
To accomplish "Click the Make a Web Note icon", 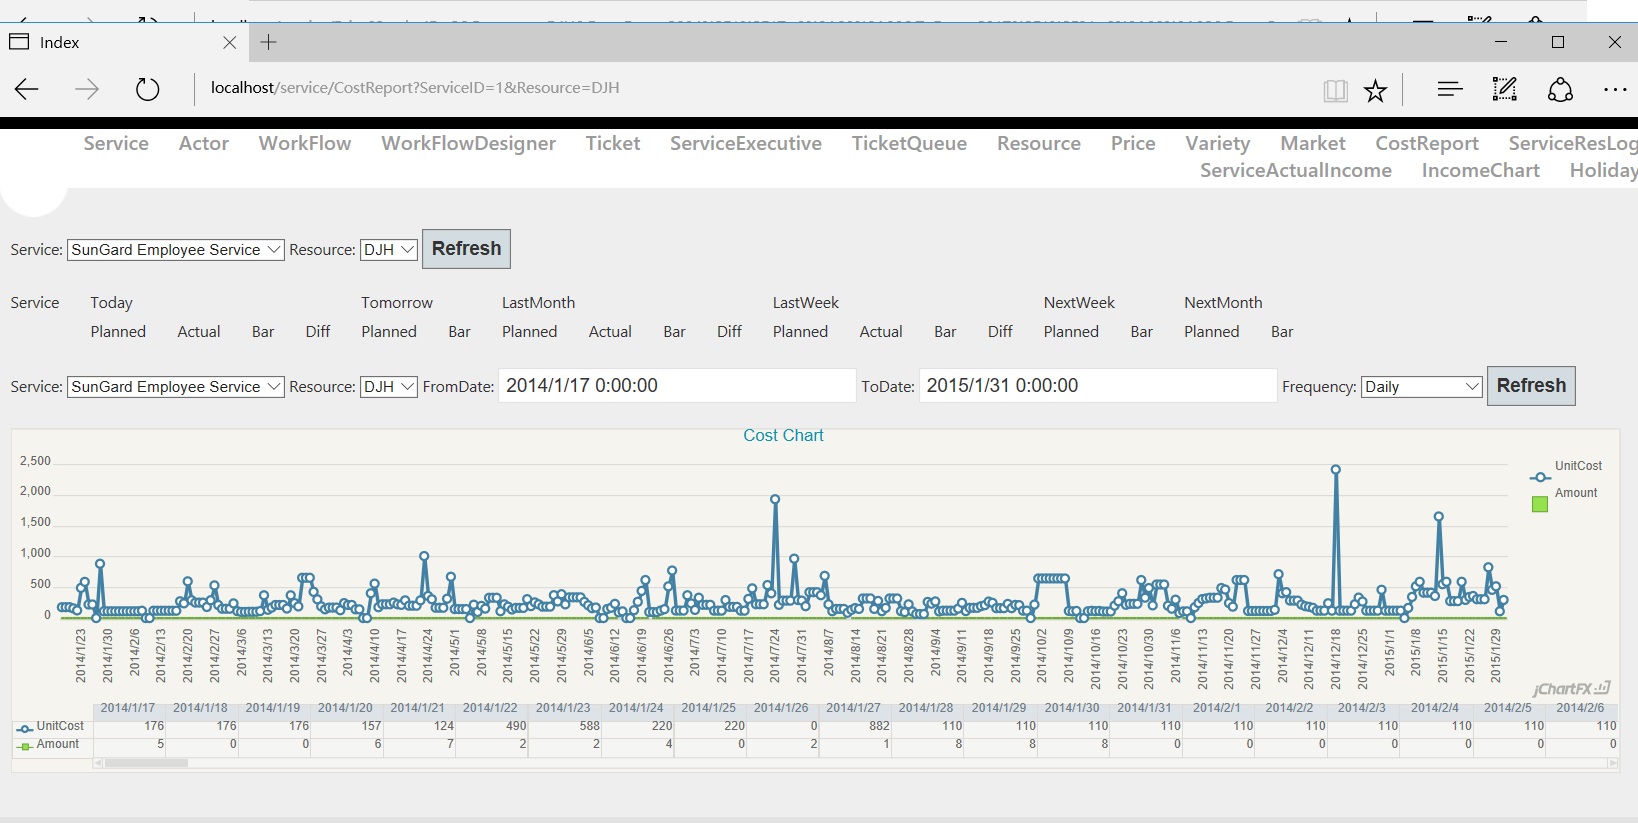I will pyautogui.click(x=1504, y=89).
